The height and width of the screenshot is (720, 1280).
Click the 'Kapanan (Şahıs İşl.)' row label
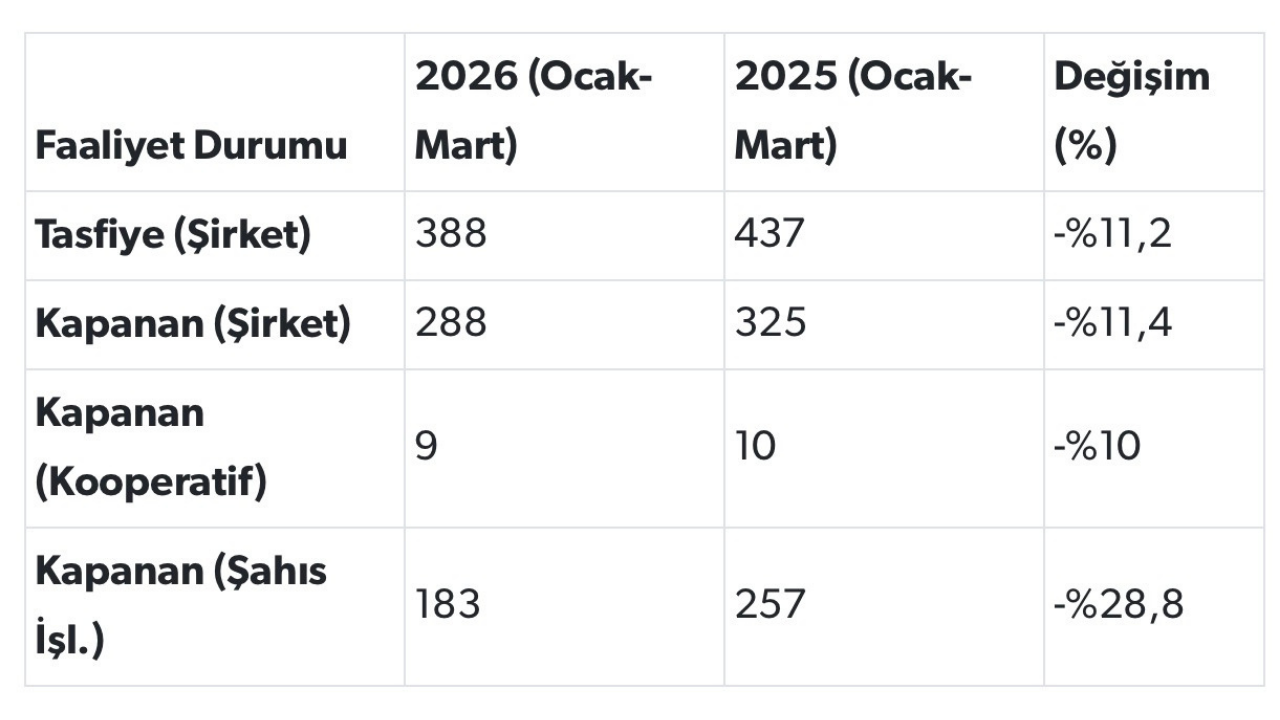tap(181, 605)
